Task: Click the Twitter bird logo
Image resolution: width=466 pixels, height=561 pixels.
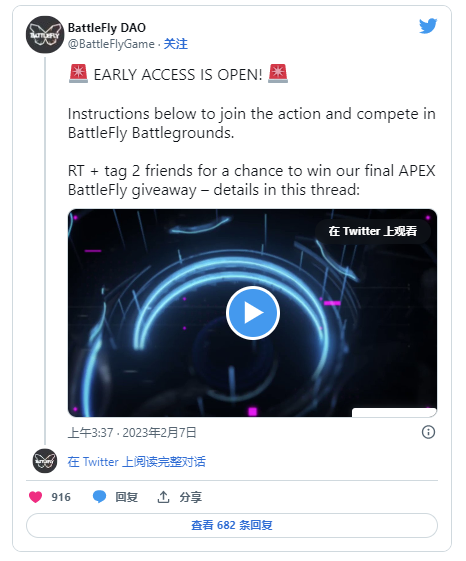Action: tap(428, 26)
